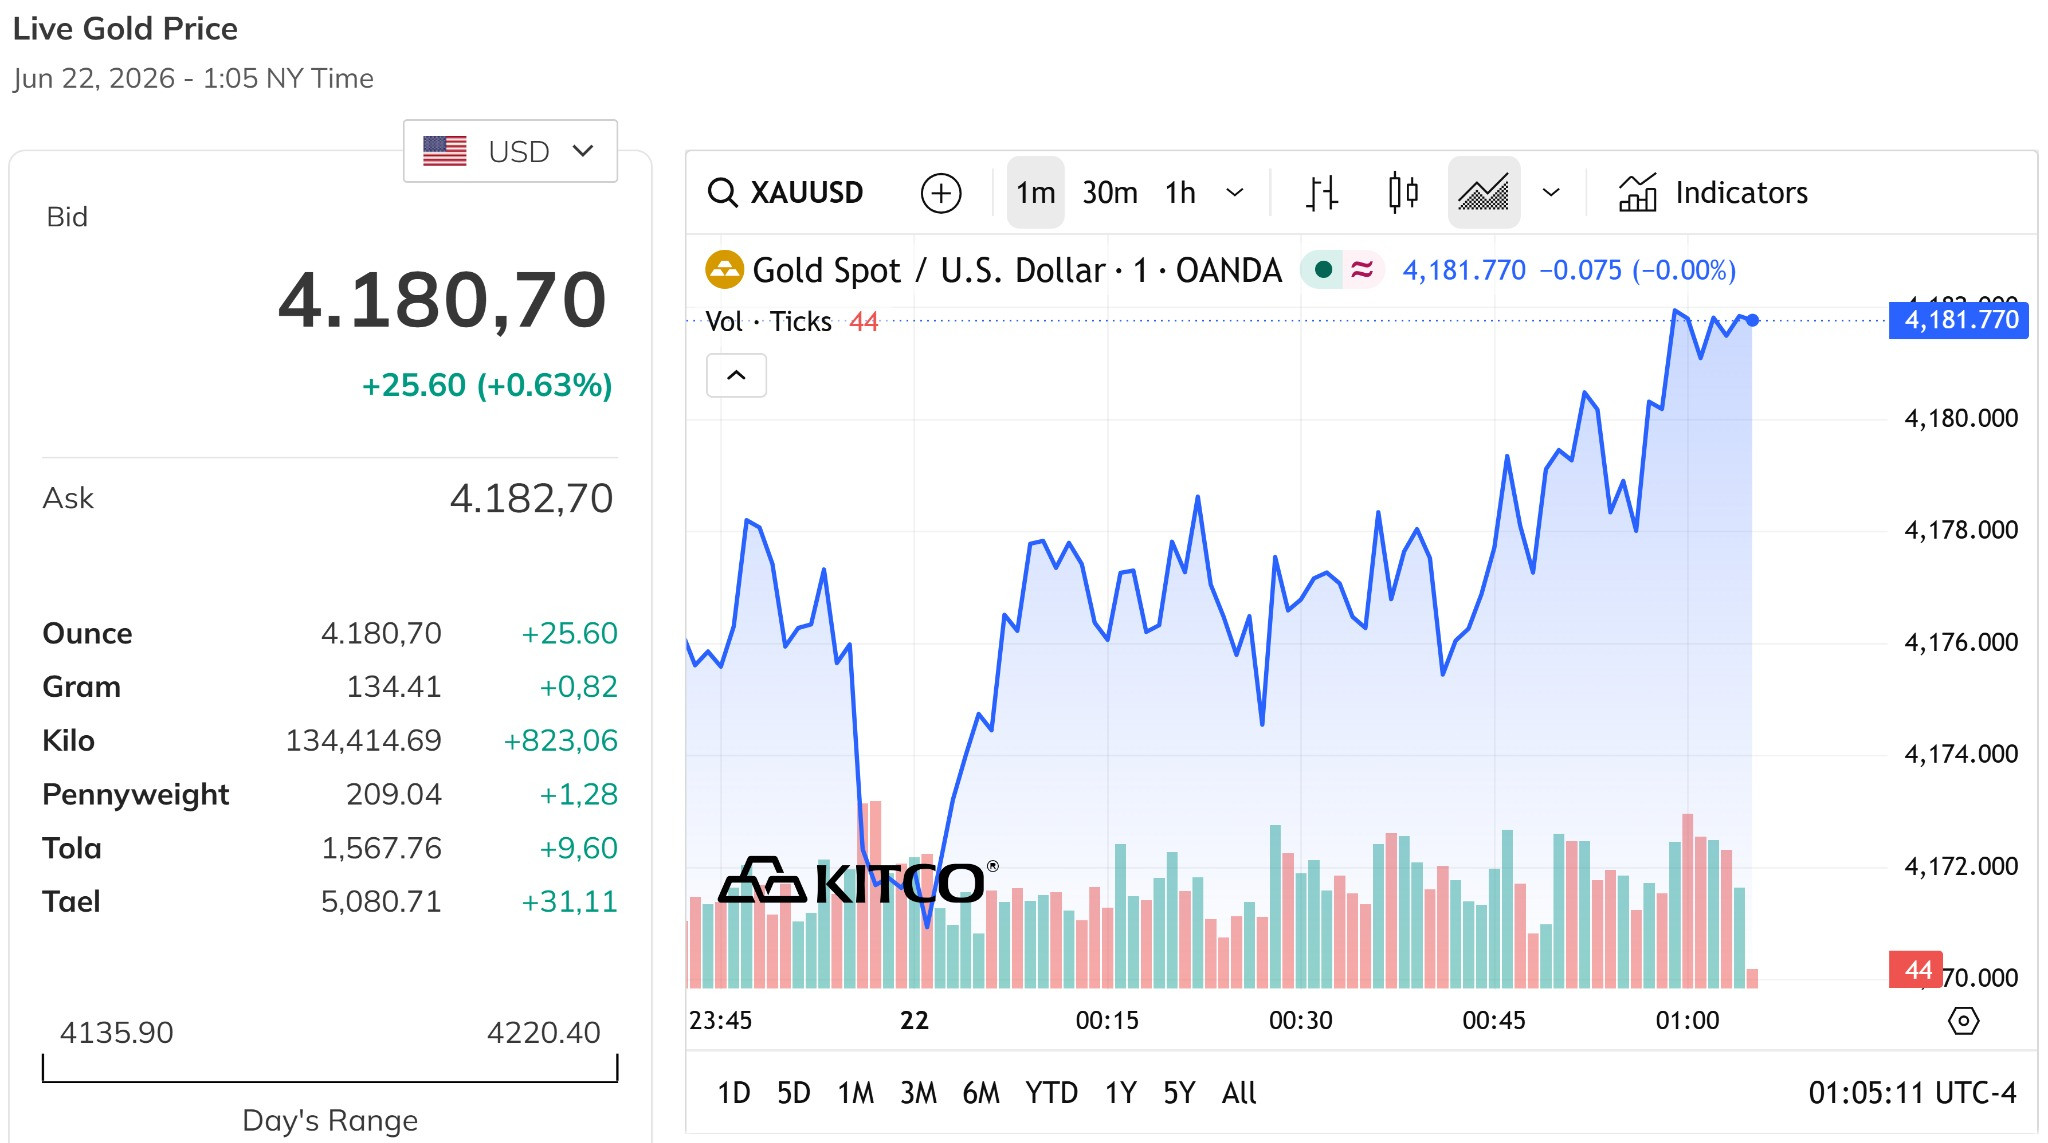Expand chart style options chevron
Screen dimensions: 2048x1143
(1551, 192)
